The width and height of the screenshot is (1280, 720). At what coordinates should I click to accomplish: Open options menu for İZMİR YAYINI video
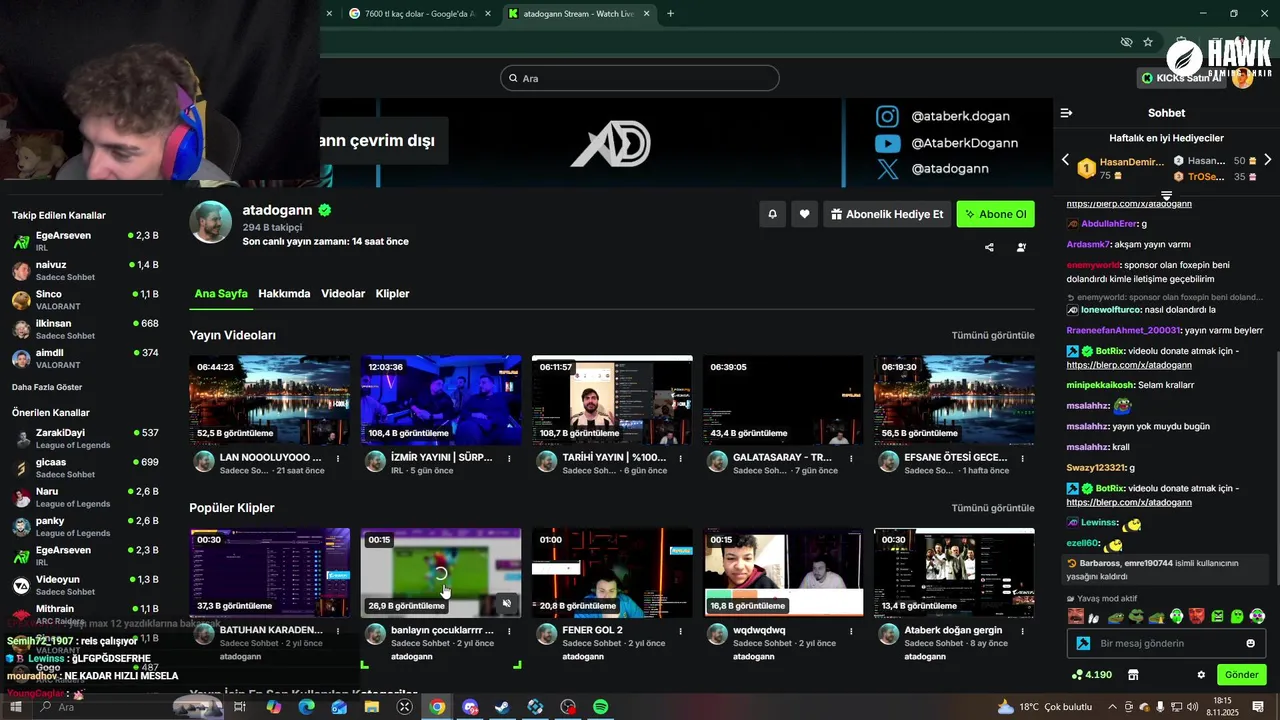point(509,459)
